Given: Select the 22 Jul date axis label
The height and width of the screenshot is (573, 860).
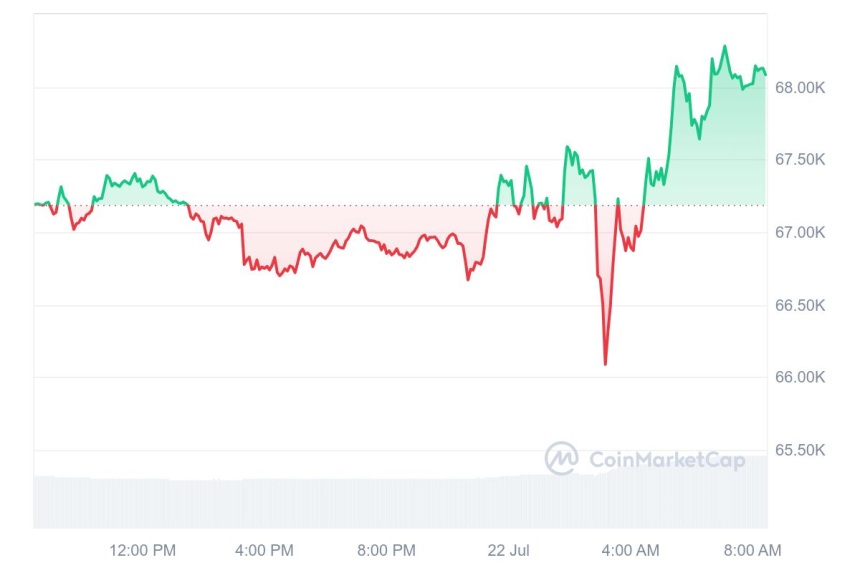Looking at the screenshot, I should pos(509,550).
